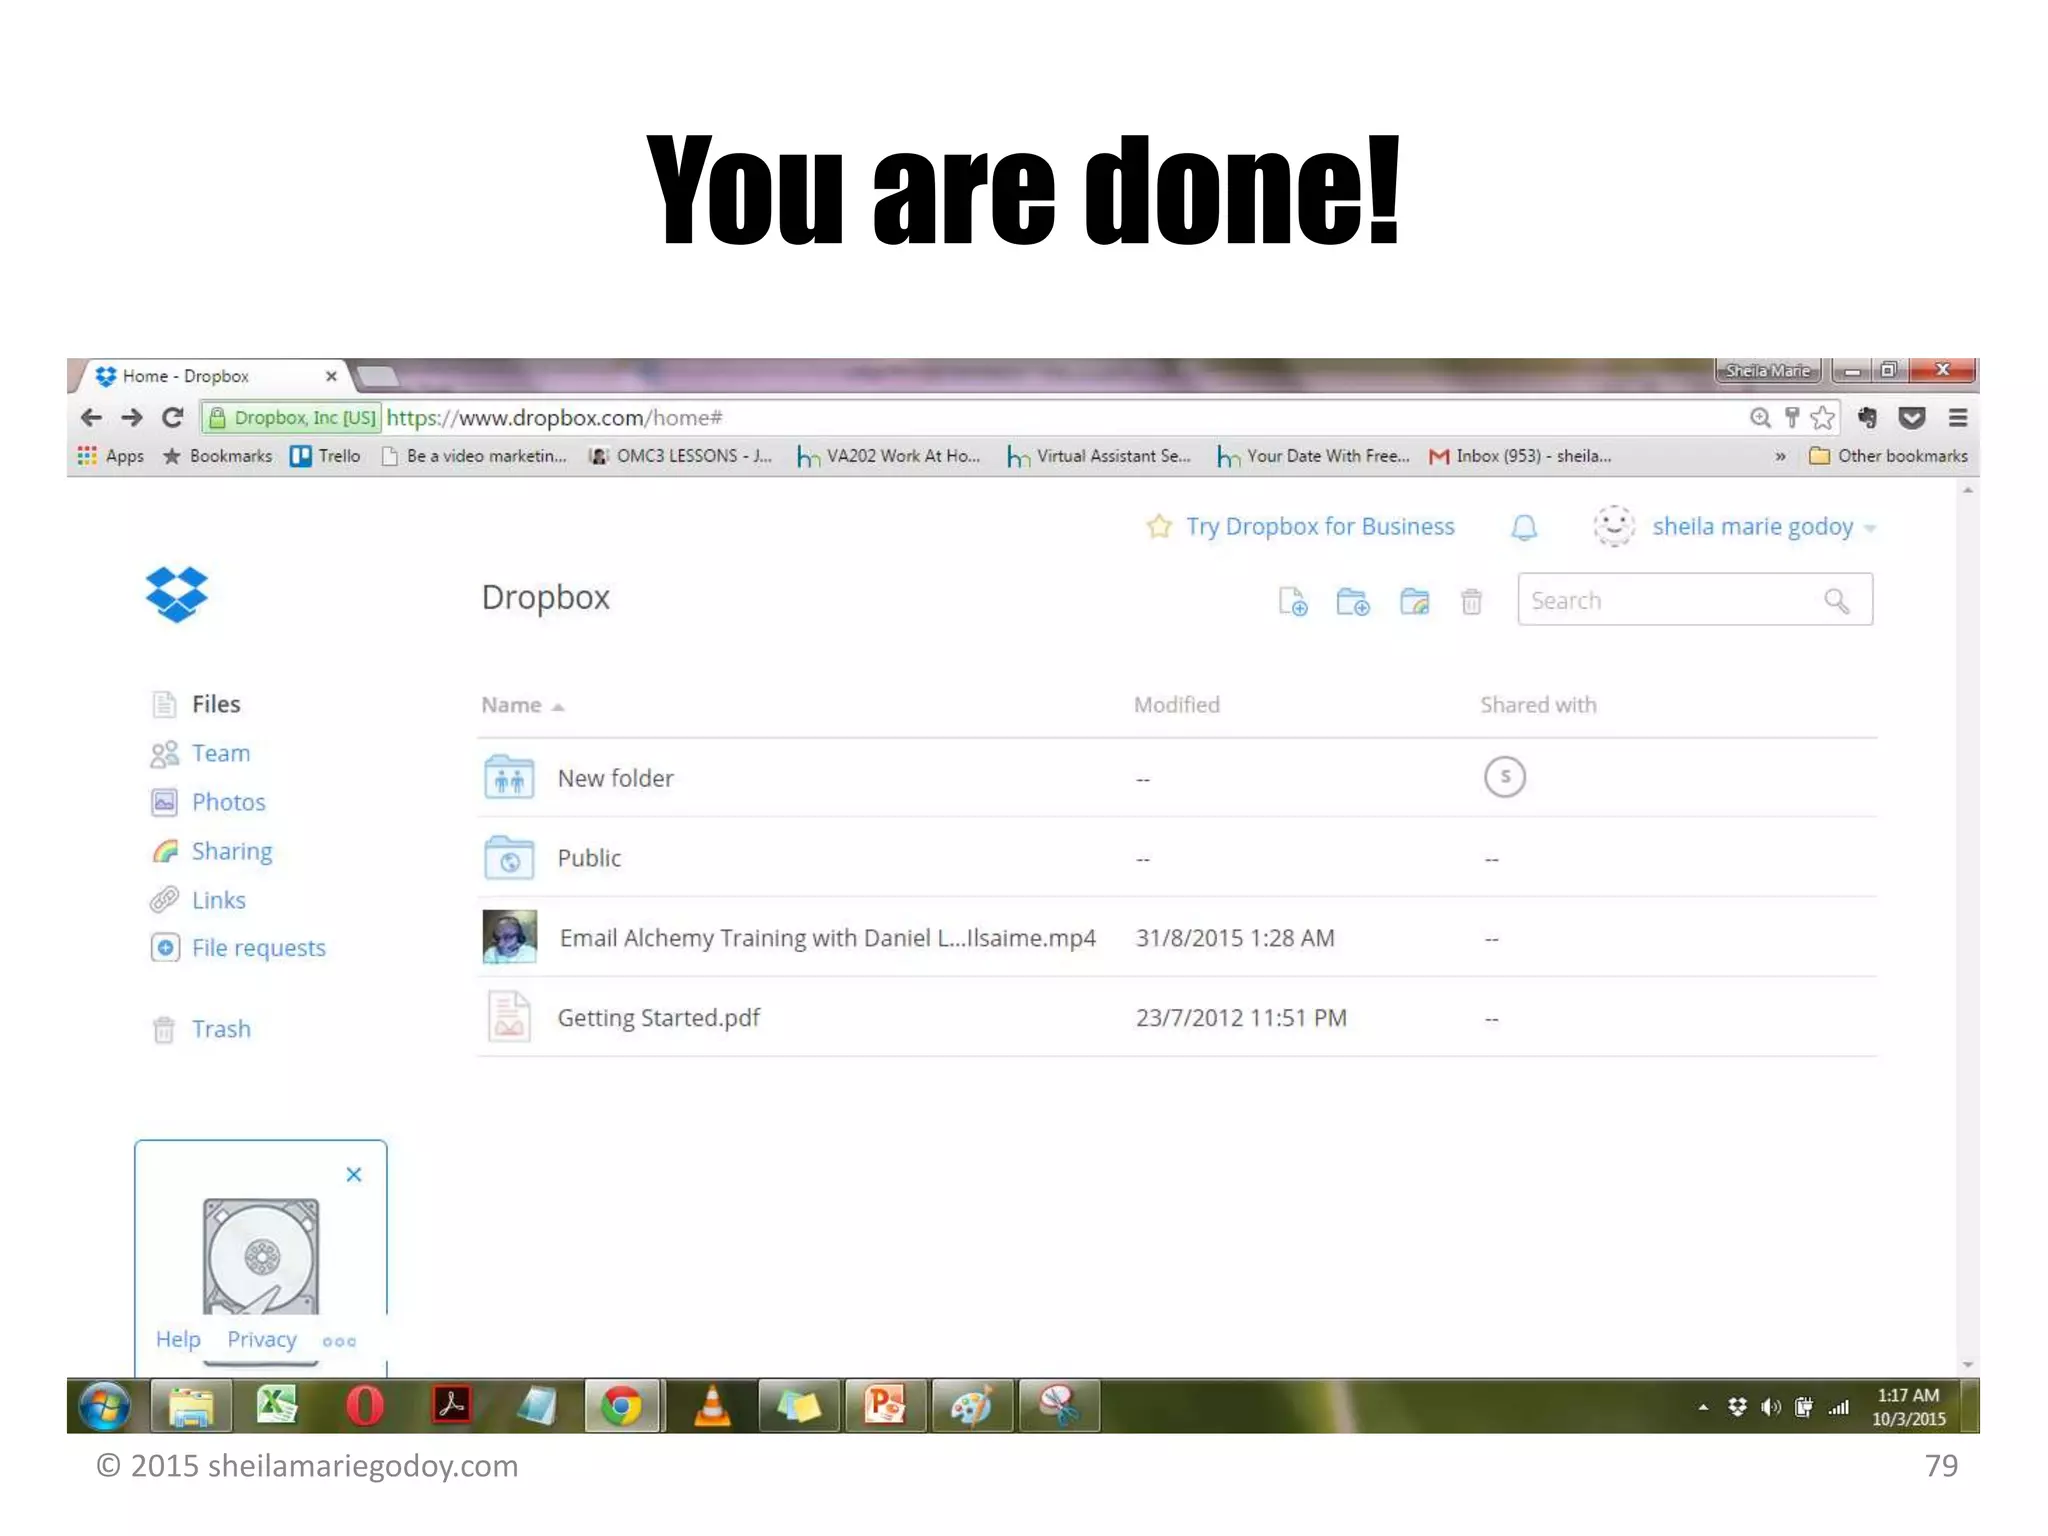Viewport: 2048px width, 1536px height.
Task: Open a new browser tab
Action: point(377,376)
